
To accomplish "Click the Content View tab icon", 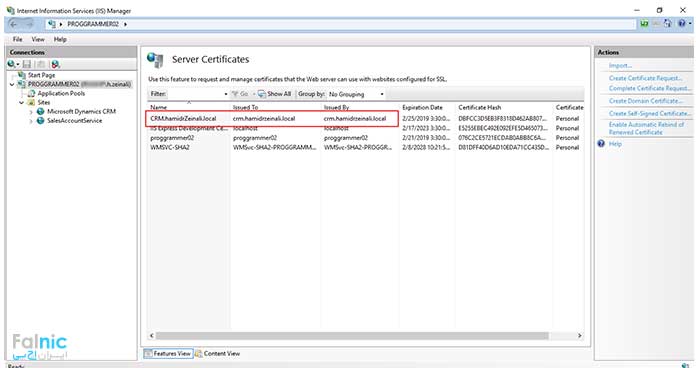I will coord(198,353).
